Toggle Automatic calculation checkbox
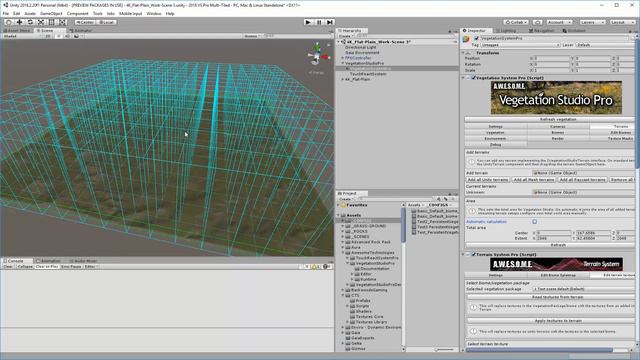The image size is (640, 360). pyautogui.click(x=534, y=222)
